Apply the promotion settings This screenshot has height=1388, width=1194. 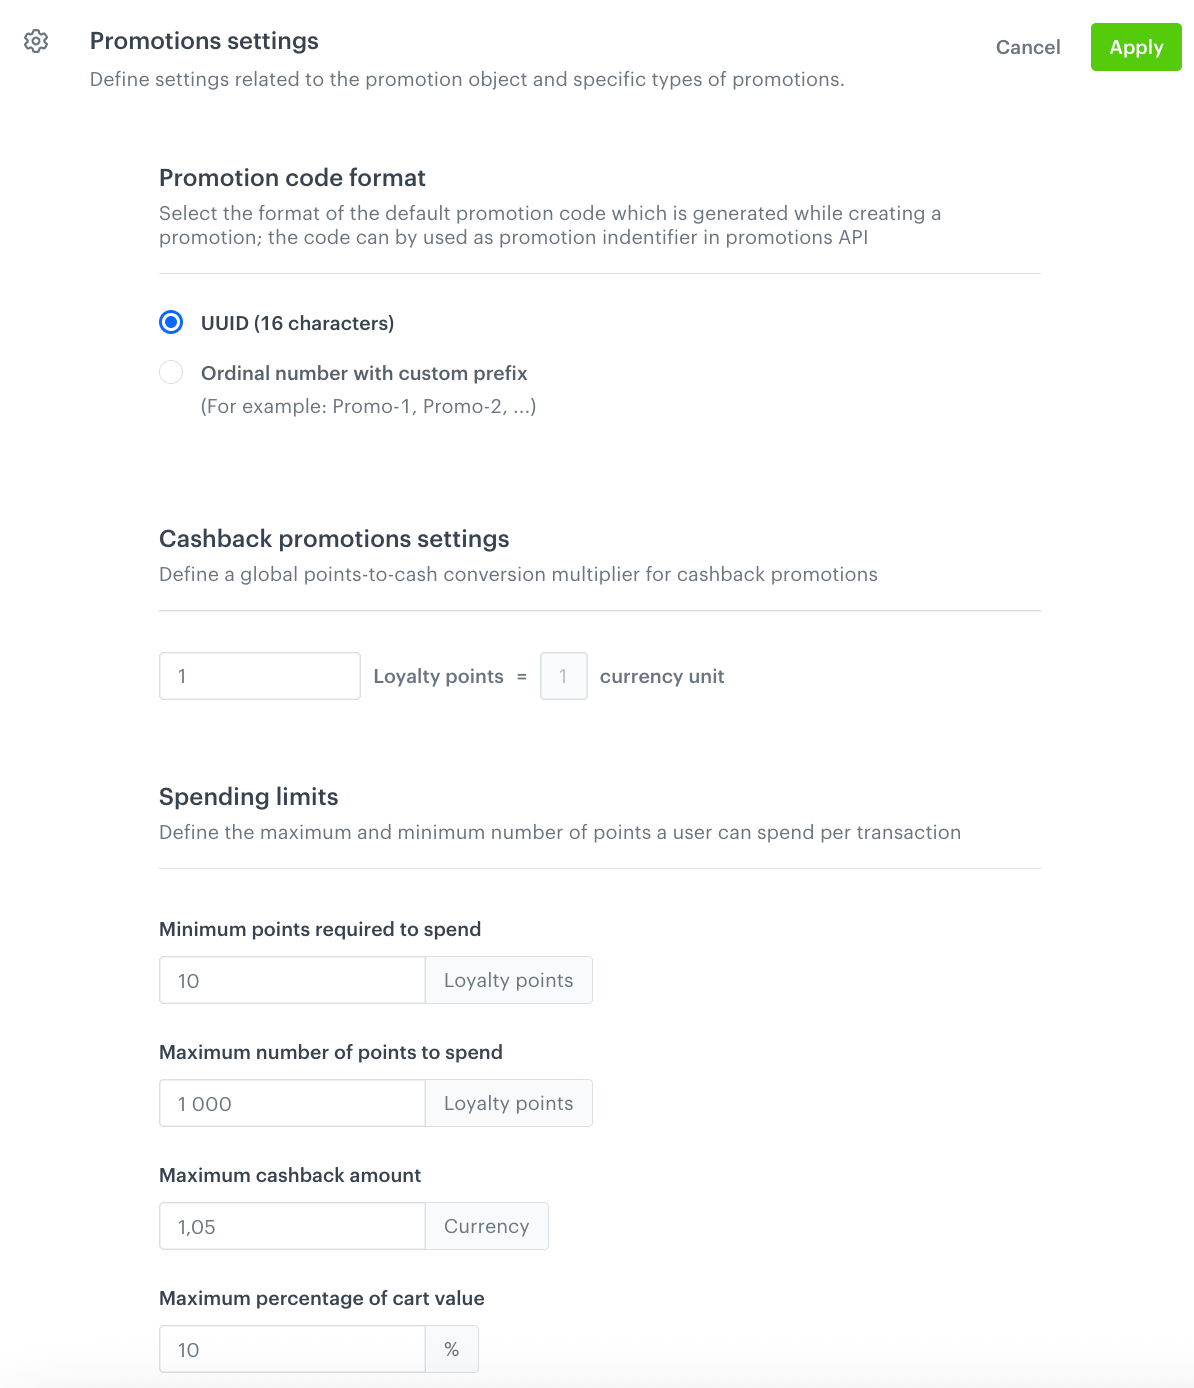pos(1135,47)
